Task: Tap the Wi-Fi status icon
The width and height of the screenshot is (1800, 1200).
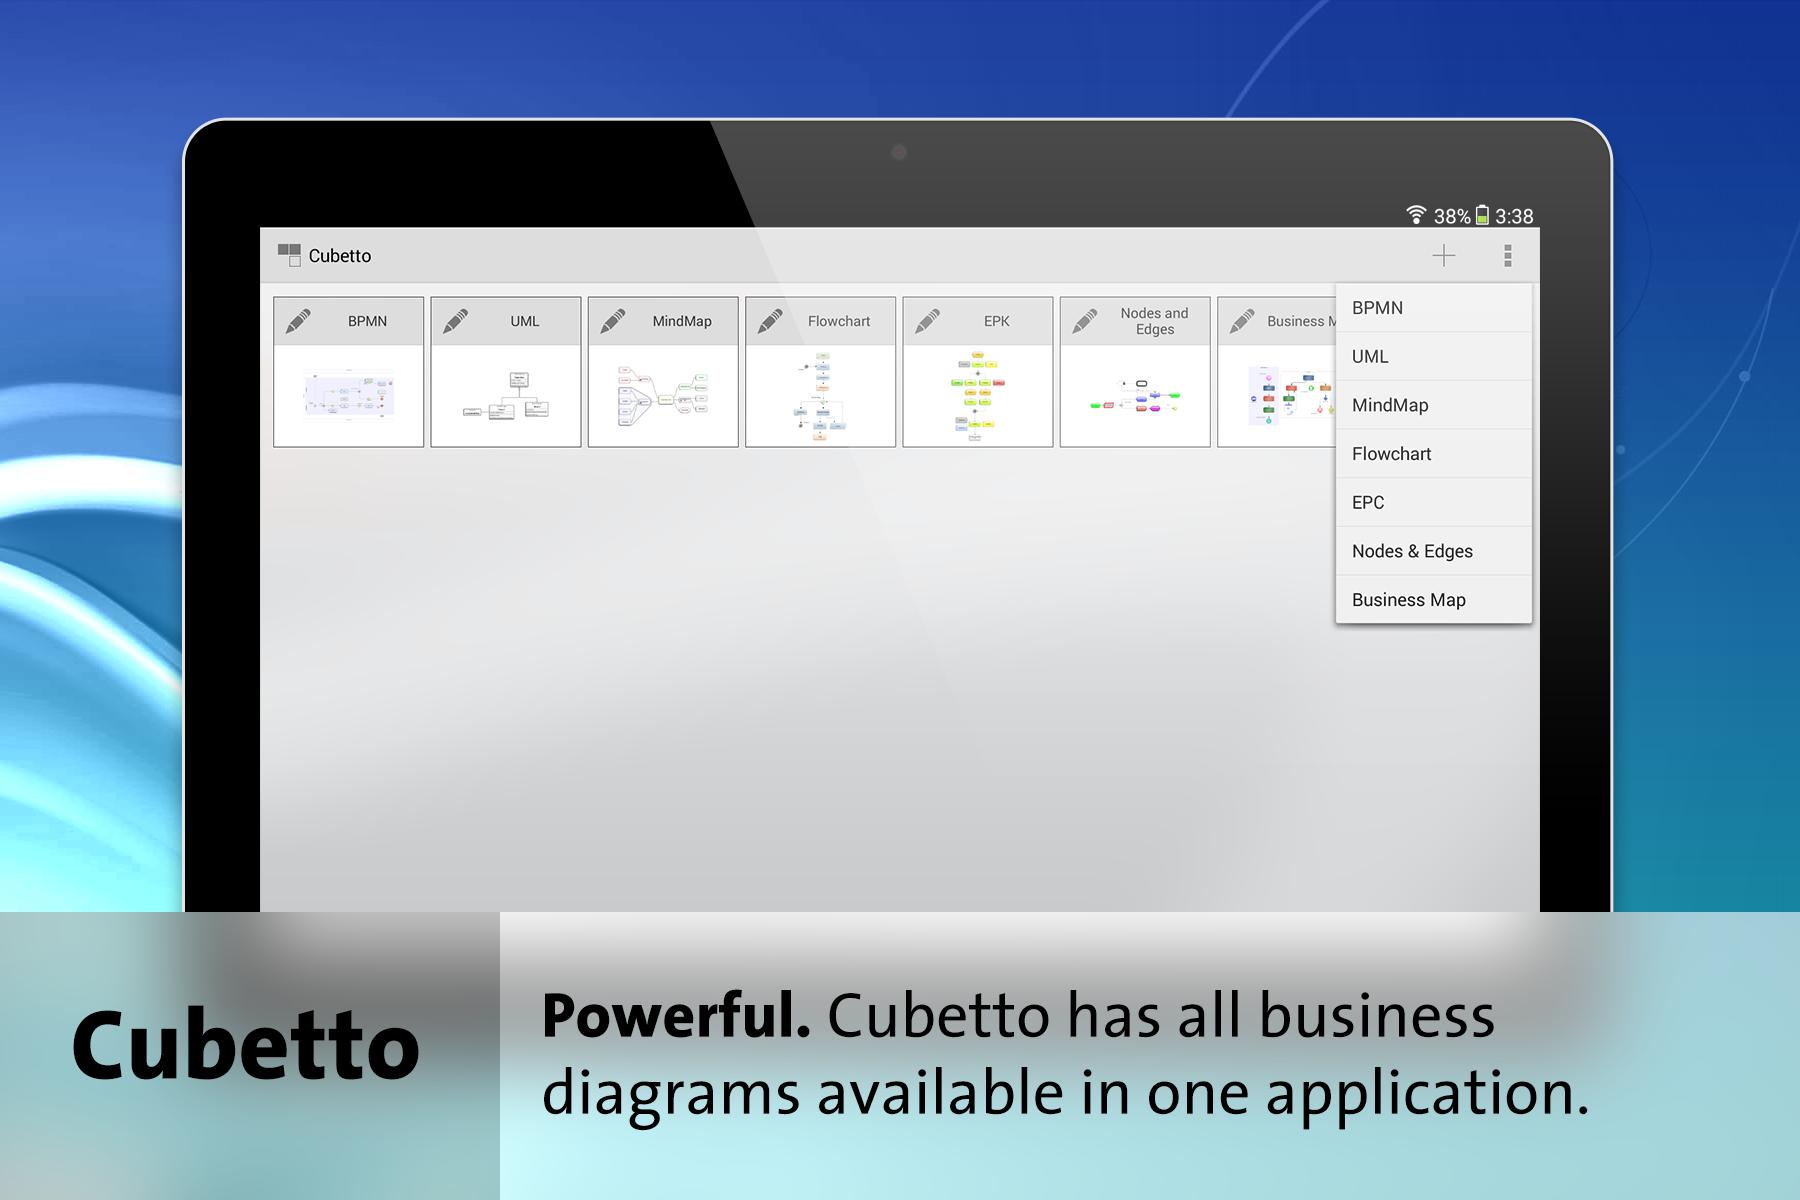Action: click(1416, 215)
